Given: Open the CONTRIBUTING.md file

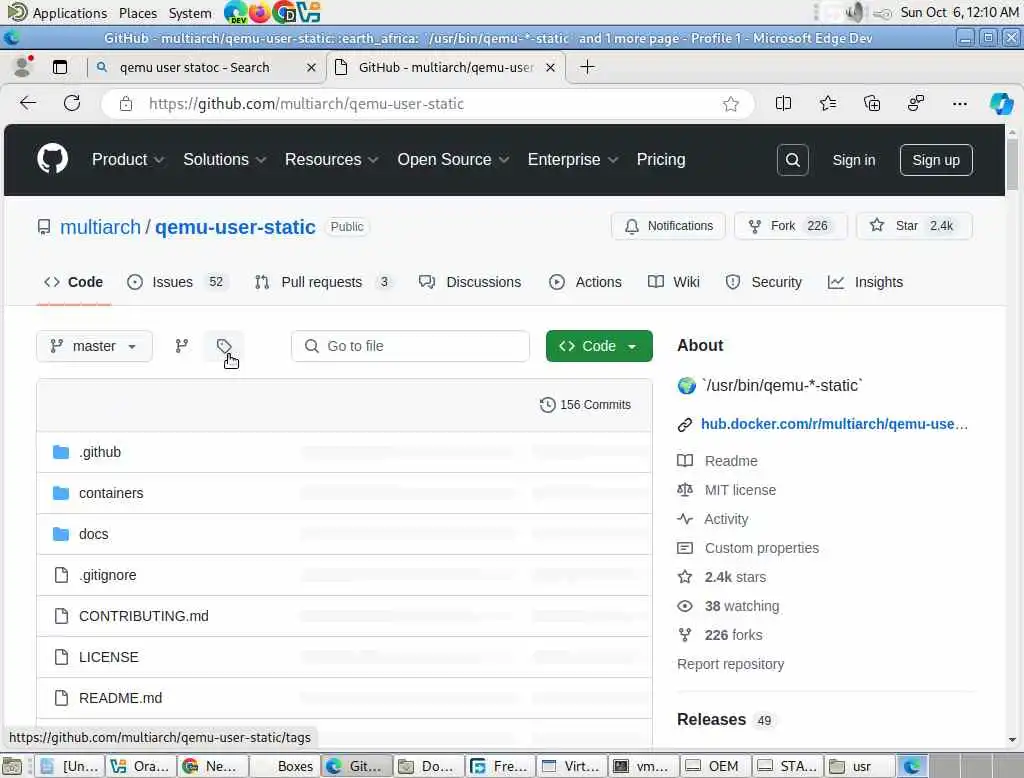Looking at the screenshot, I should [144, 616].
